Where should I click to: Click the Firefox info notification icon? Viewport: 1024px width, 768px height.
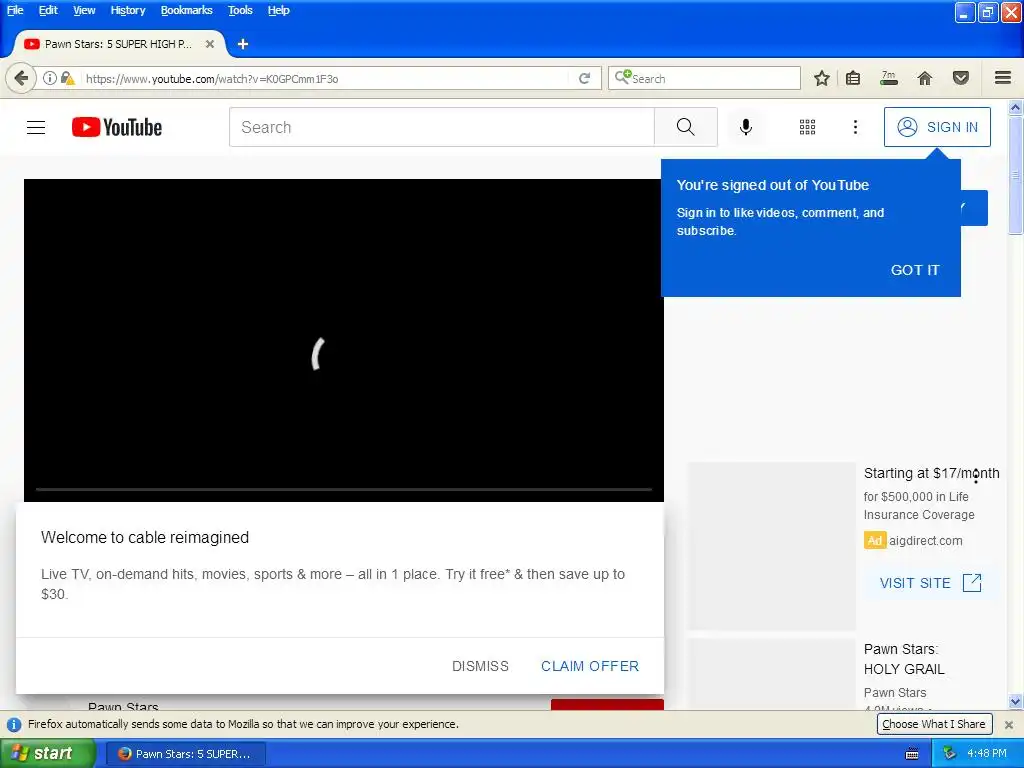coord(14,724)
